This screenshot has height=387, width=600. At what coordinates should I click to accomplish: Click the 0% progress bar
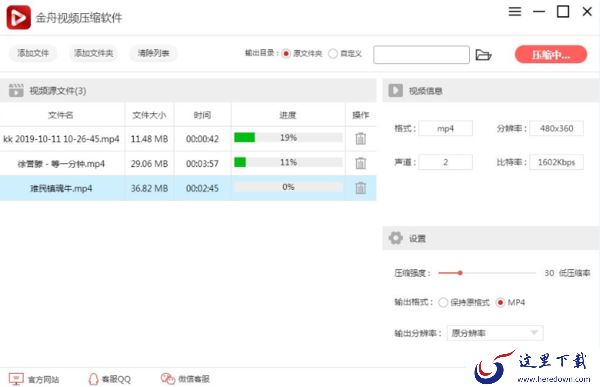288,187
